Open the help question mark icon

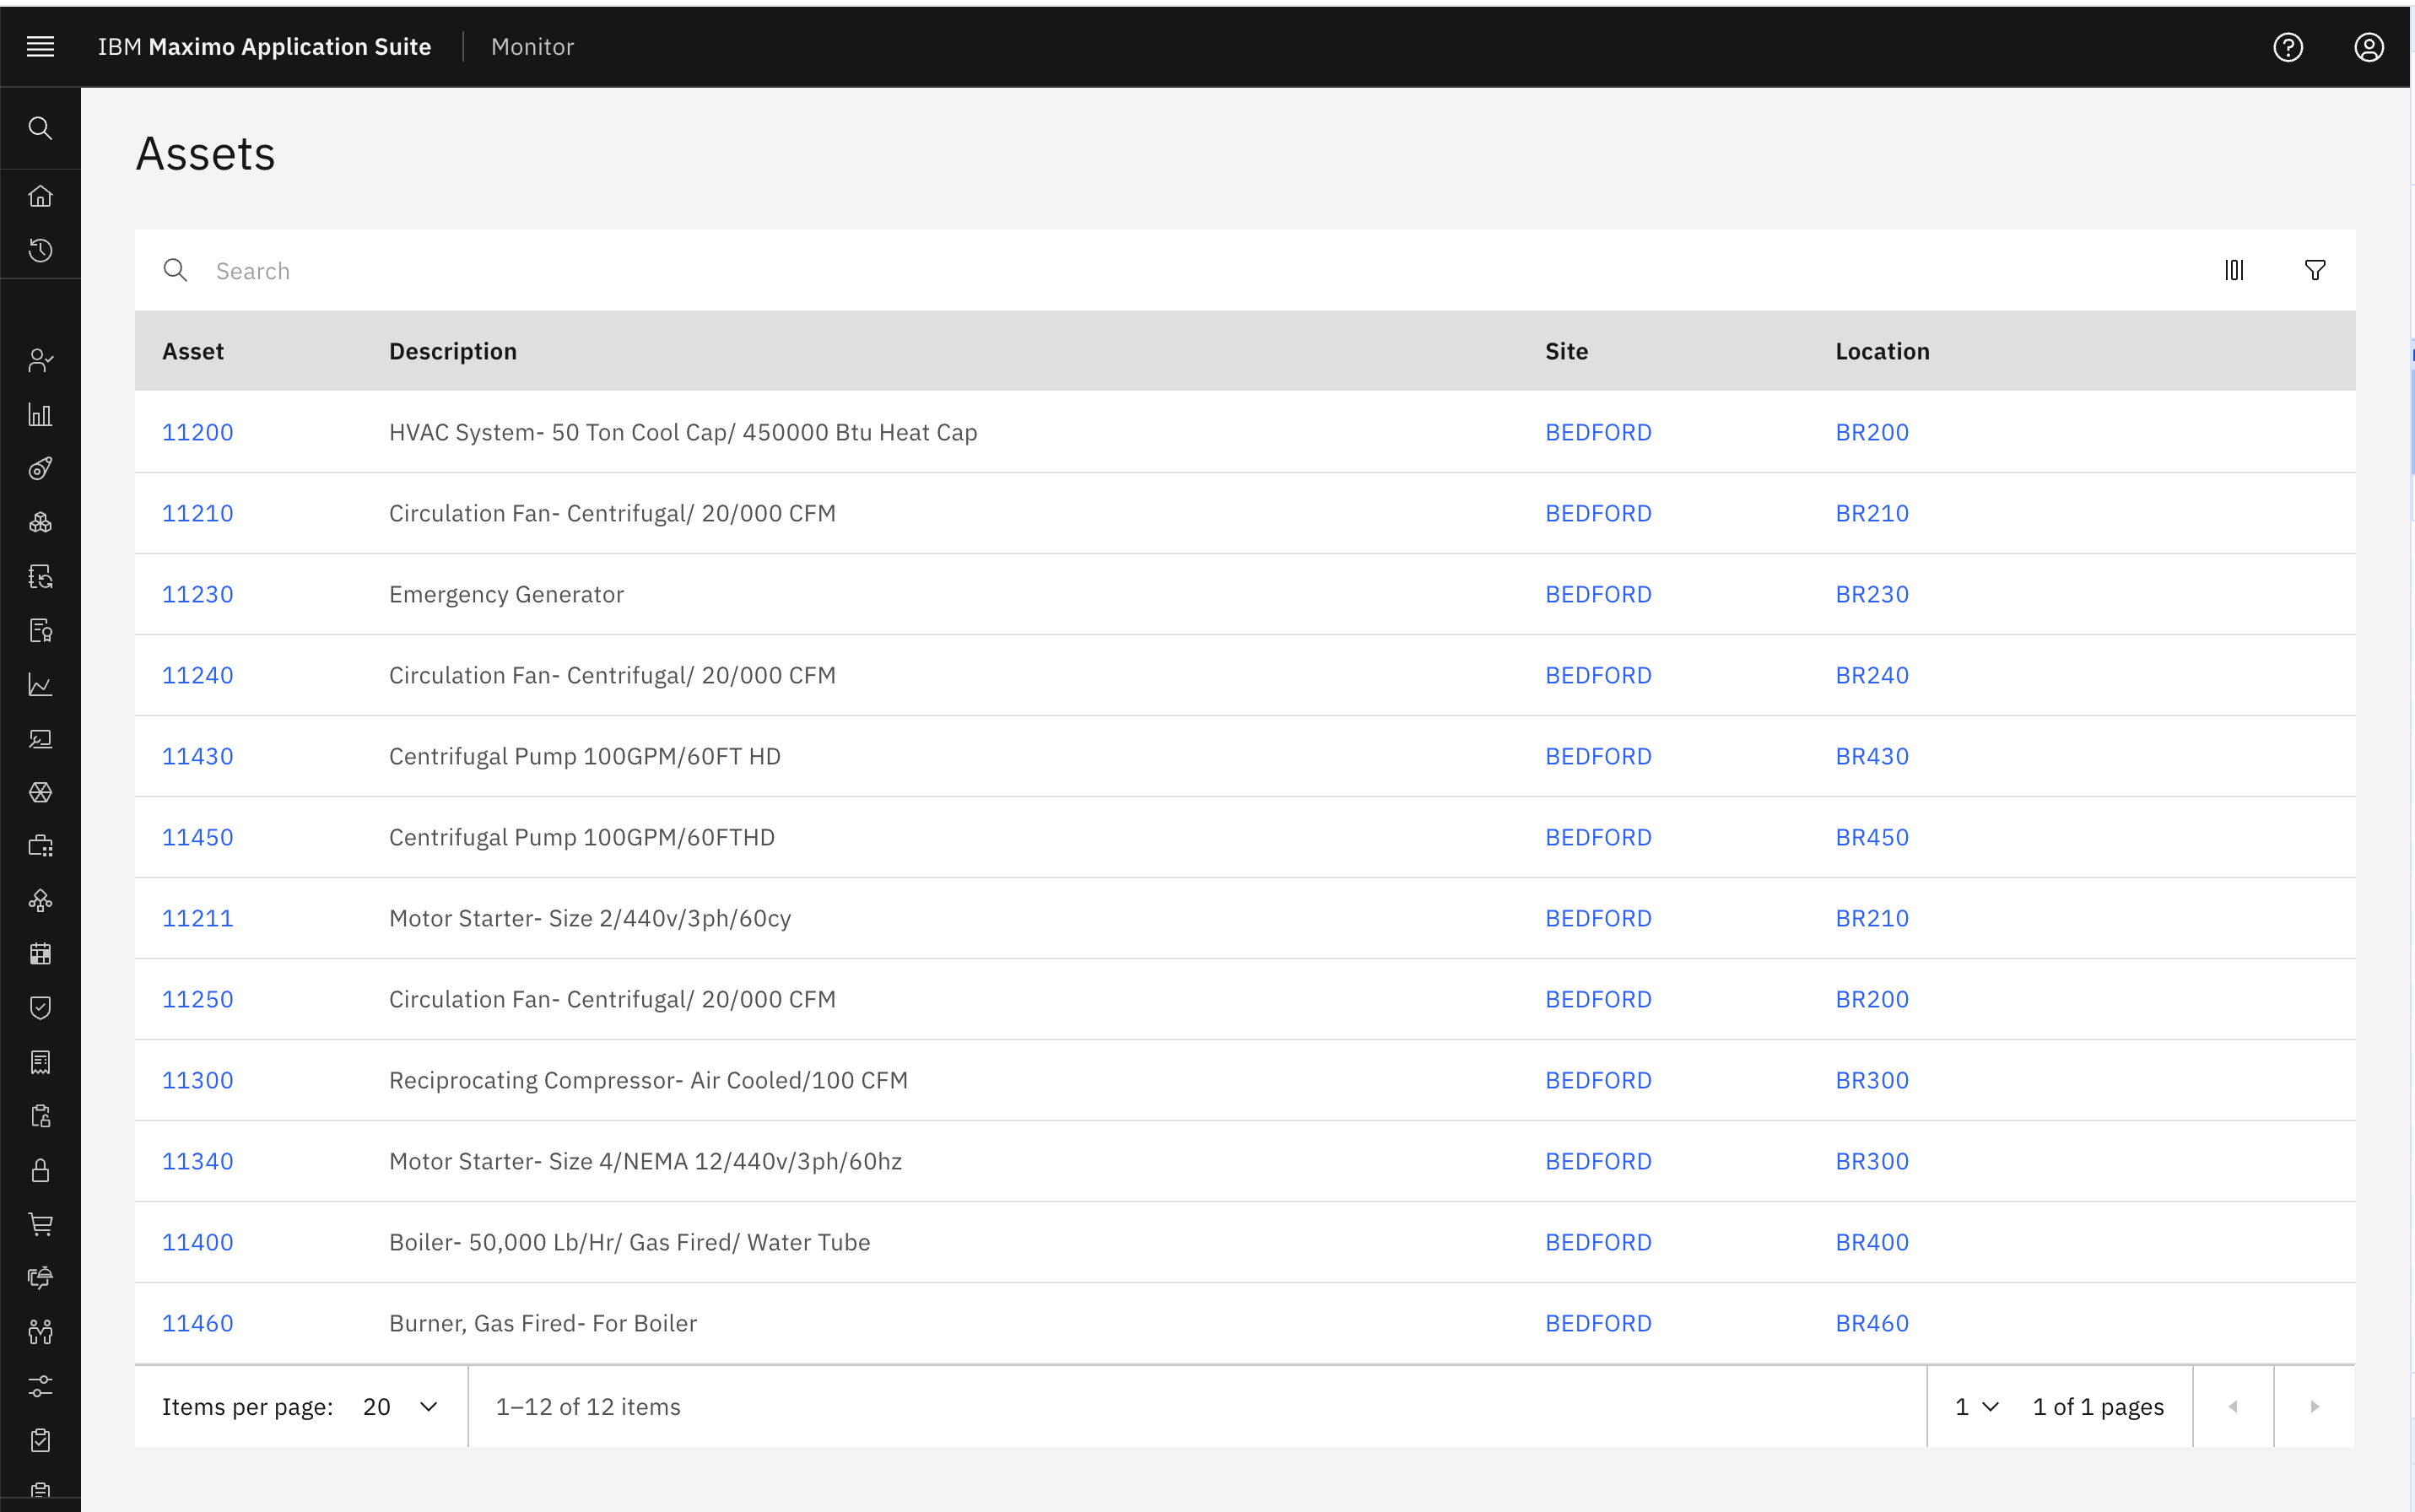(x=2288, y=47)
